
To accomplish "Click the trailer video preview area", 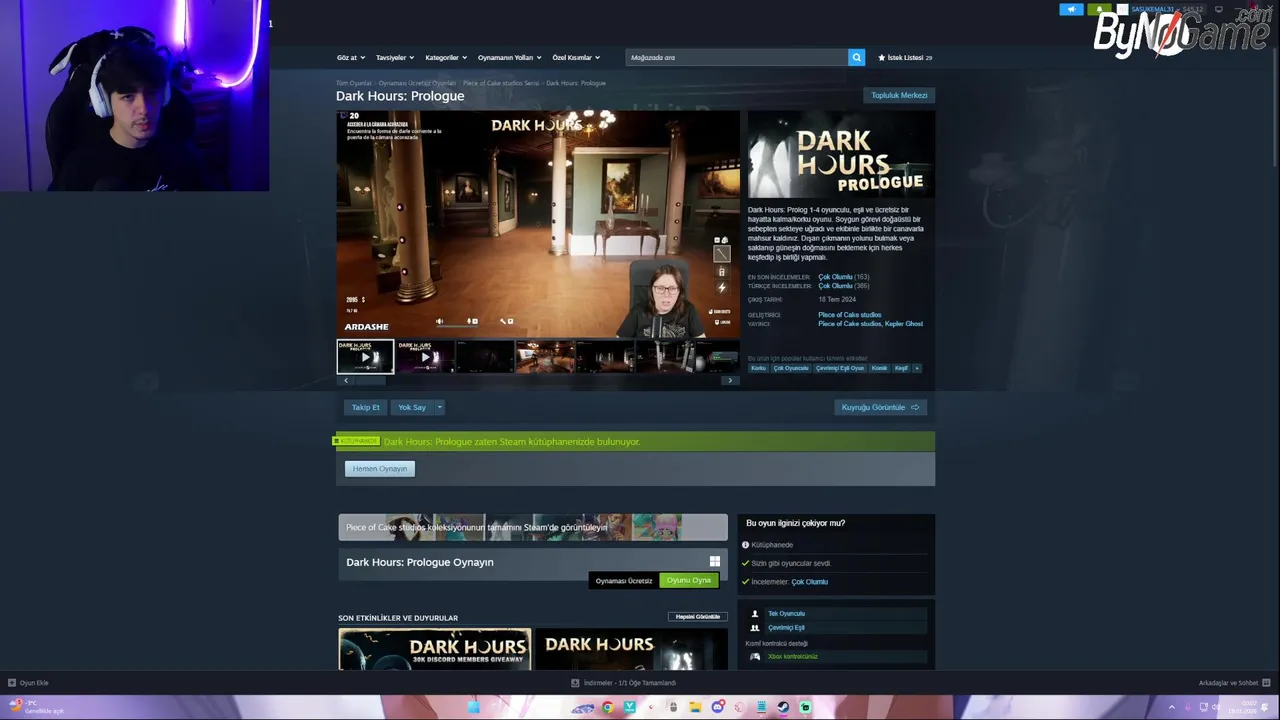I will [538, 224].
